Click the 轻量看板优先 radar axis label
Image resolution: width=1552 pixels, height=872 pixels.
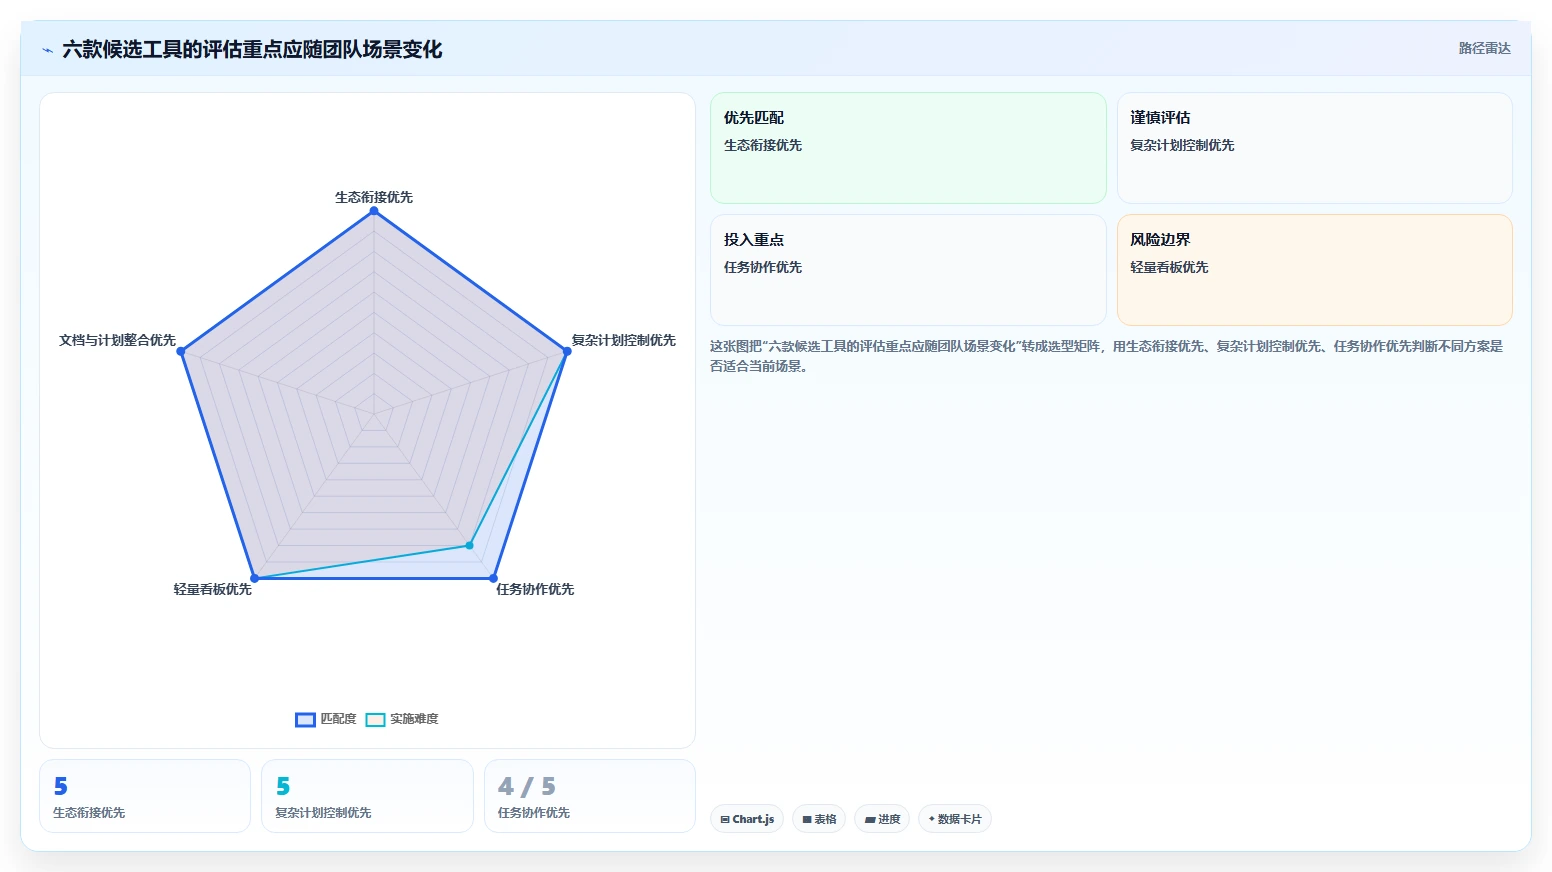tap(212, 589)
